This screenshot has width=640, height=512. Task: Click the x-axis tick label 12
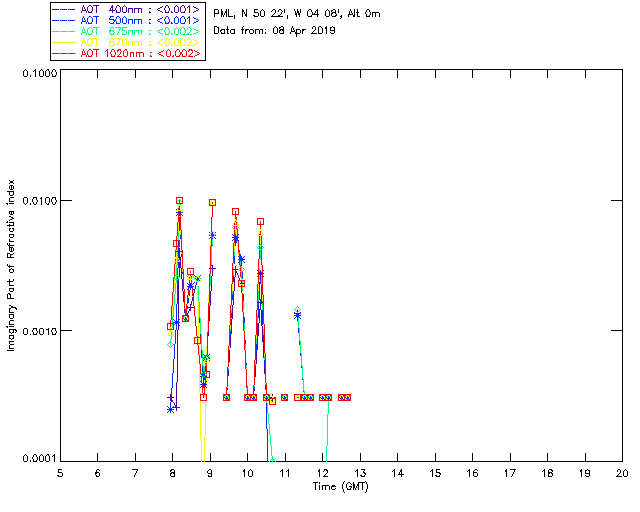(322, 472)
